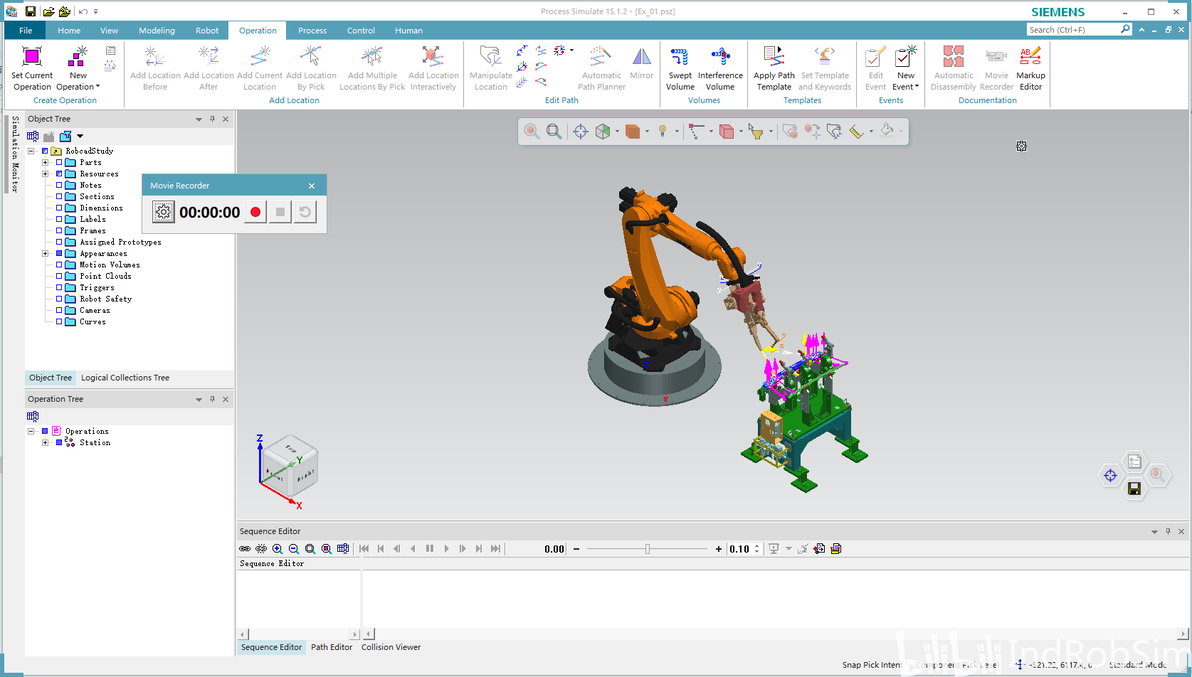Jump to simulation end
Viewport: 1192px width, 677px height.
click(496, 549)
